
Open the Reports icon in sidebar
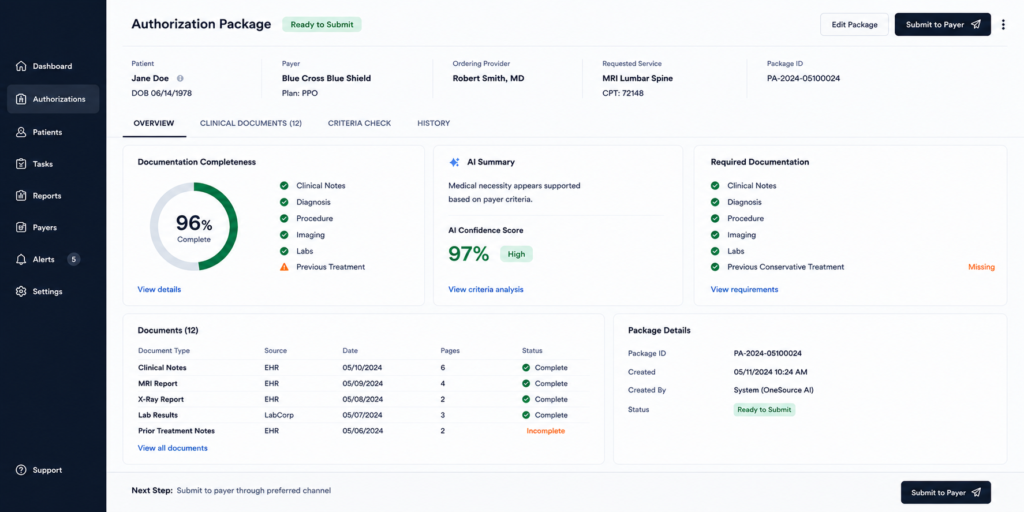(x=21, y=195)
